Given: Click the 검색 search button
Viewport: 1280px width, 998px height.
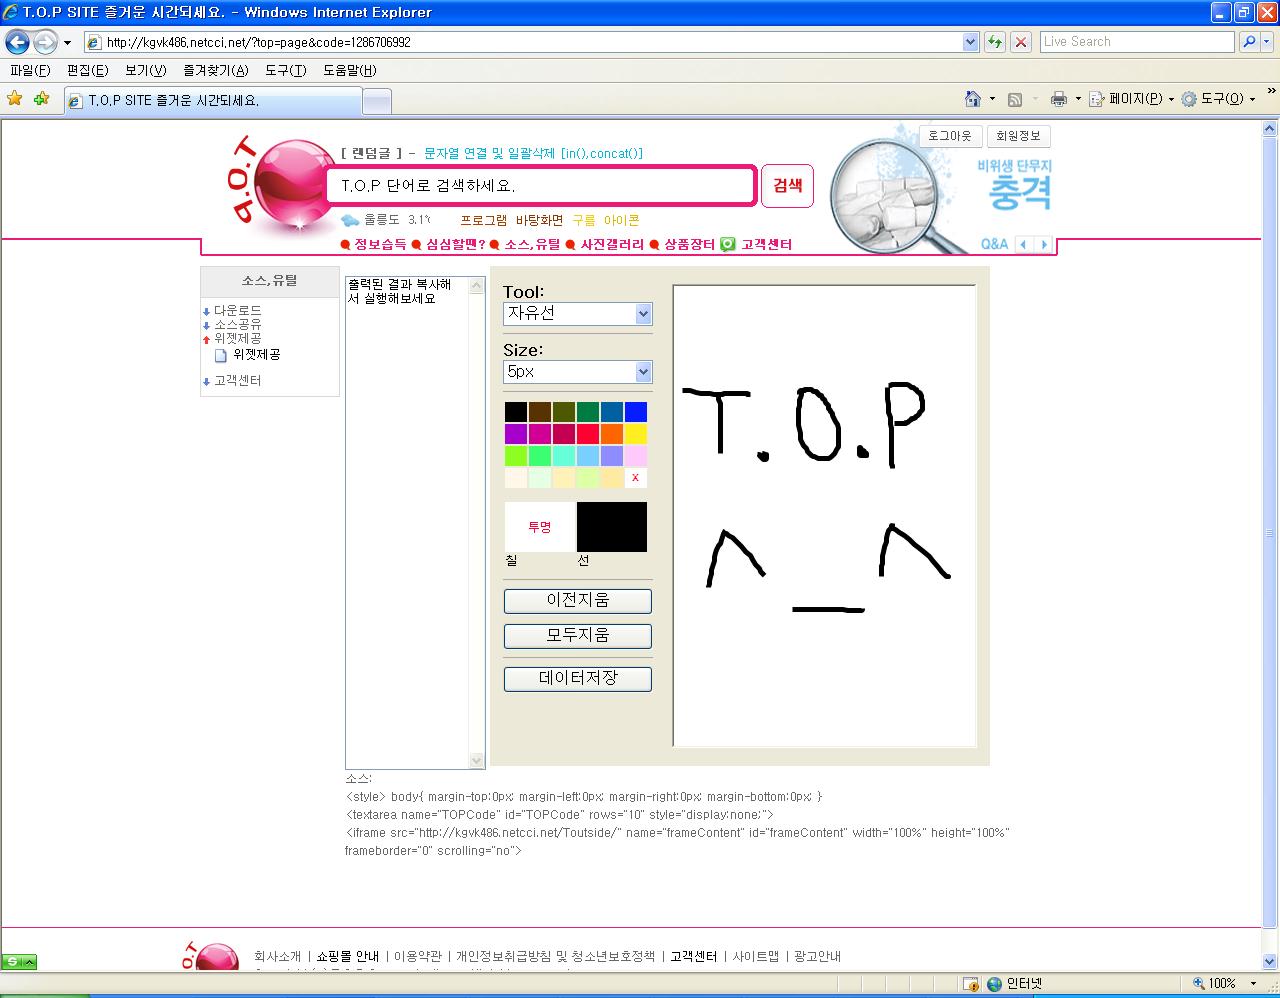Looking at the screenshot, I should click(x=787, y=186).
